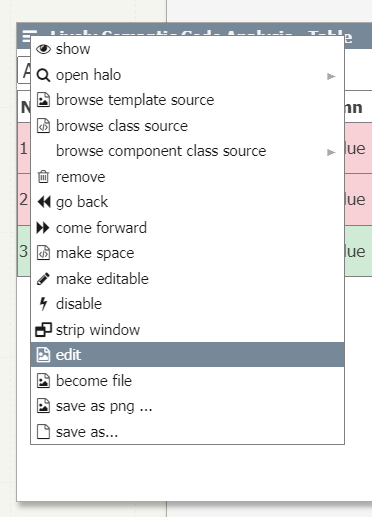Click the file-code icon beside make space
Viewport: 372px width, 517px height.
[x=43, y=253]
